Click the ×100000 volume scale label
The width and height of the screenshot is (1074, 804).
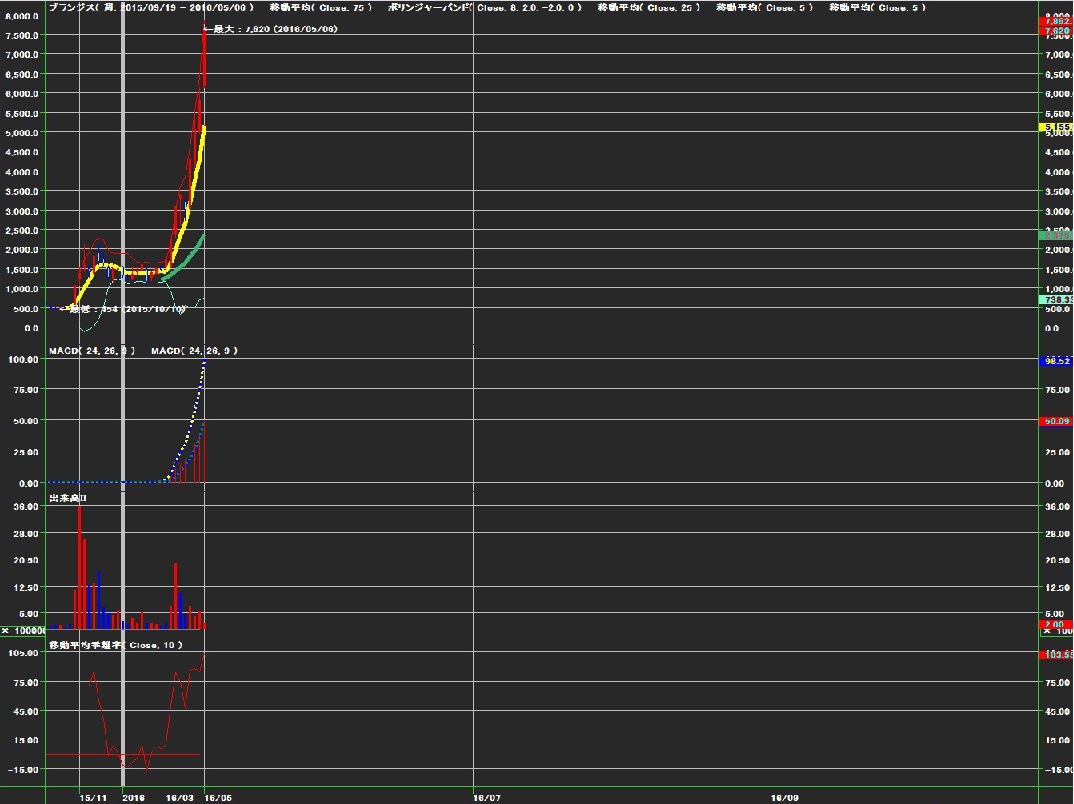pyautogui.click(x=22, y=631)
